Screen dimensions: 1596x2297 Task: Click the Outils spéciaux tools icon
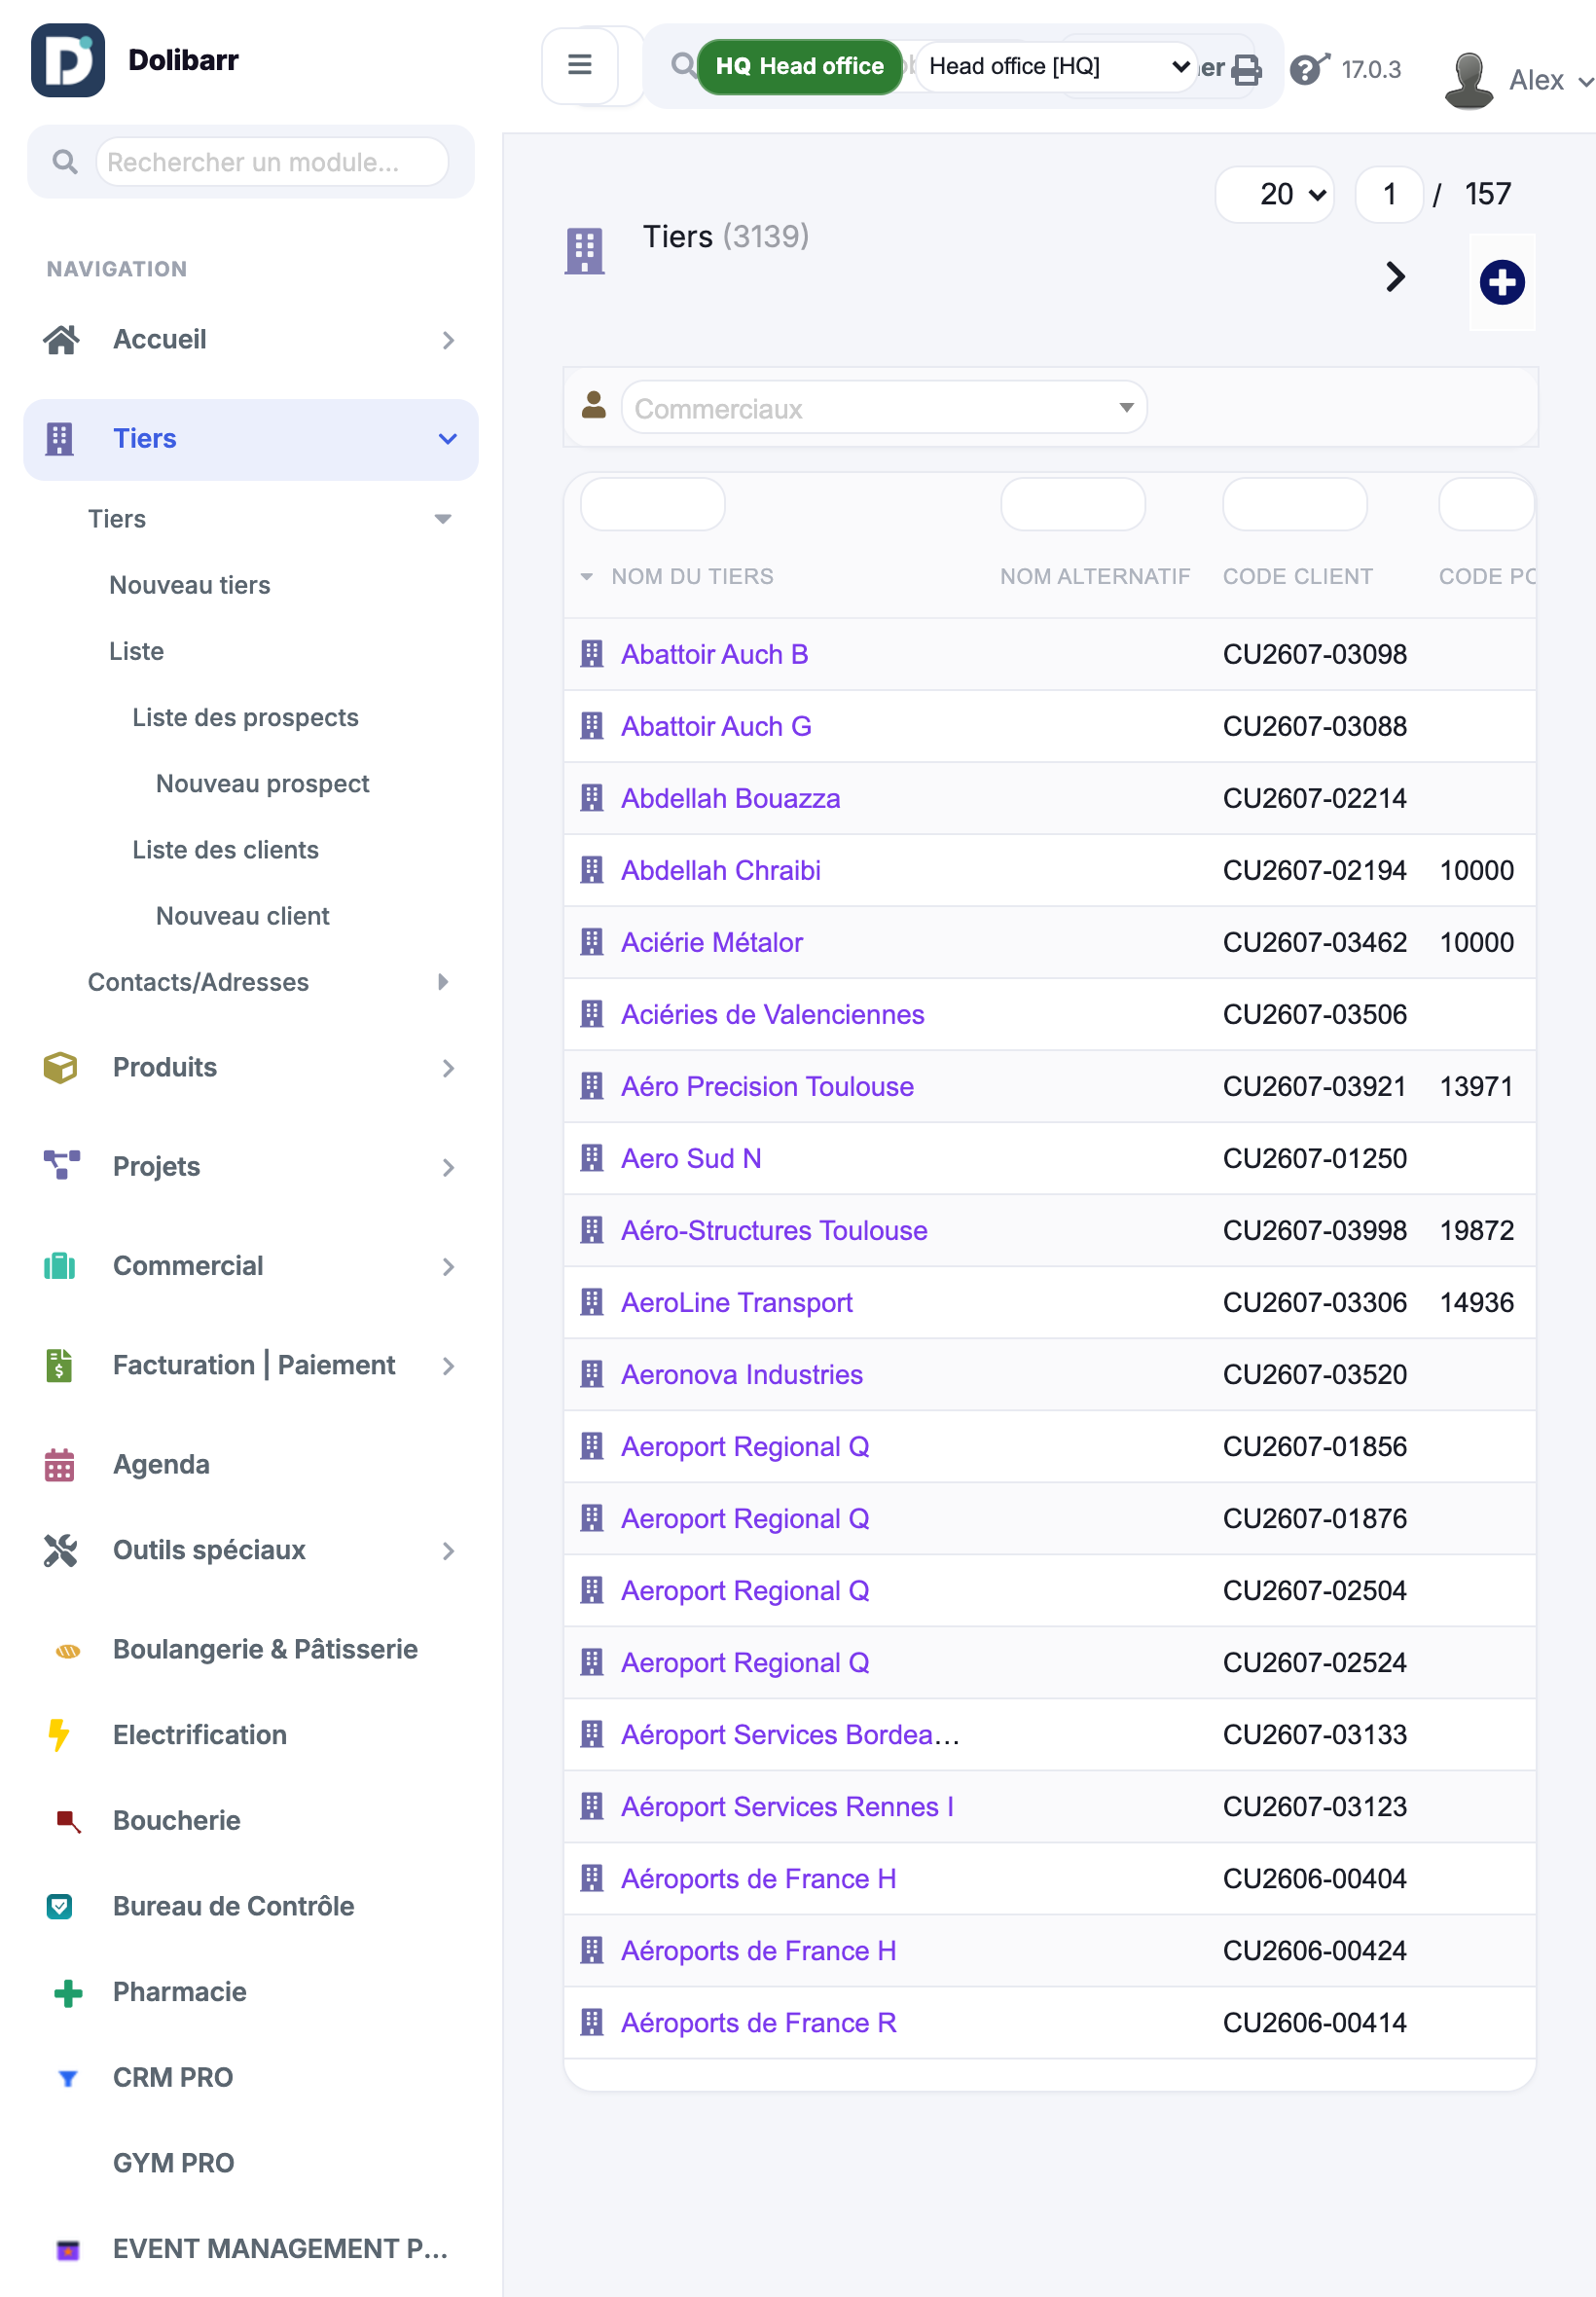pos(60,1550)
